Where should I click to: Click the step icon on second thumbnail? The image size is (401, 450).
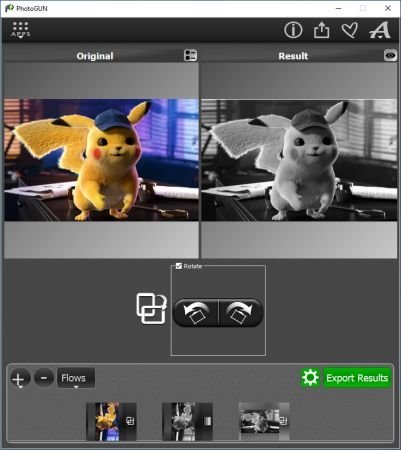pos(207,421)
